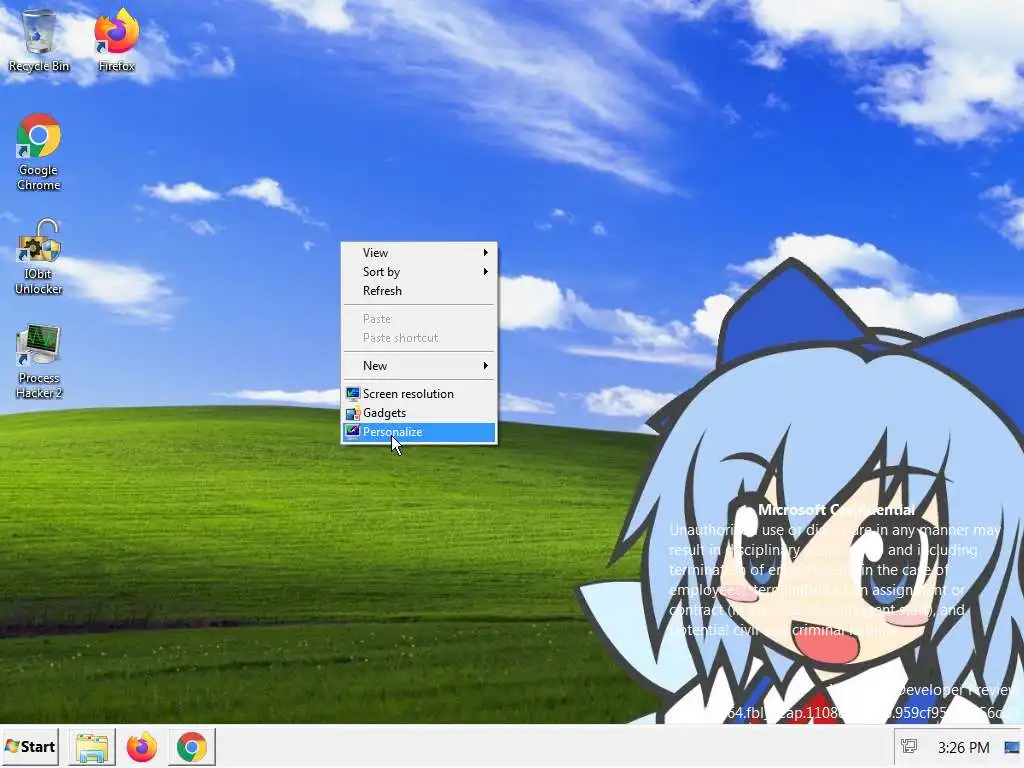Screen dimensions: 1024x768
Task: Click the Personalize menu icon
Action: [x=353, y=432]
